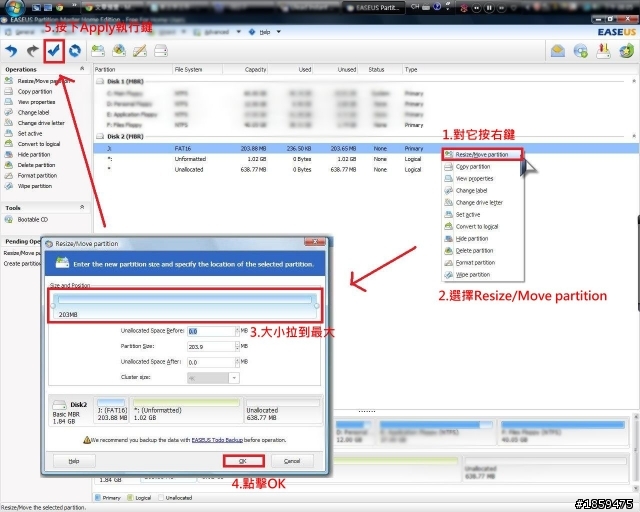Screen dimensions: 640x512
Task: Open the Cluster size dropdown
Action: click(234, 378)
